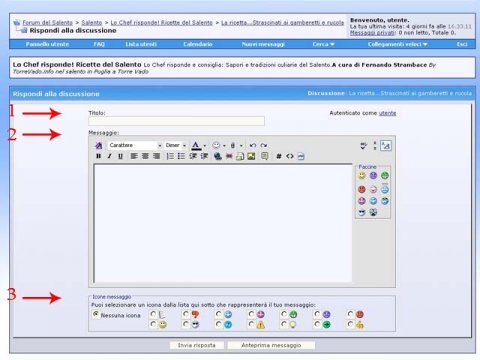
Task: Open Nuovi messaggi from navbar
Action: tap(263, 44)
